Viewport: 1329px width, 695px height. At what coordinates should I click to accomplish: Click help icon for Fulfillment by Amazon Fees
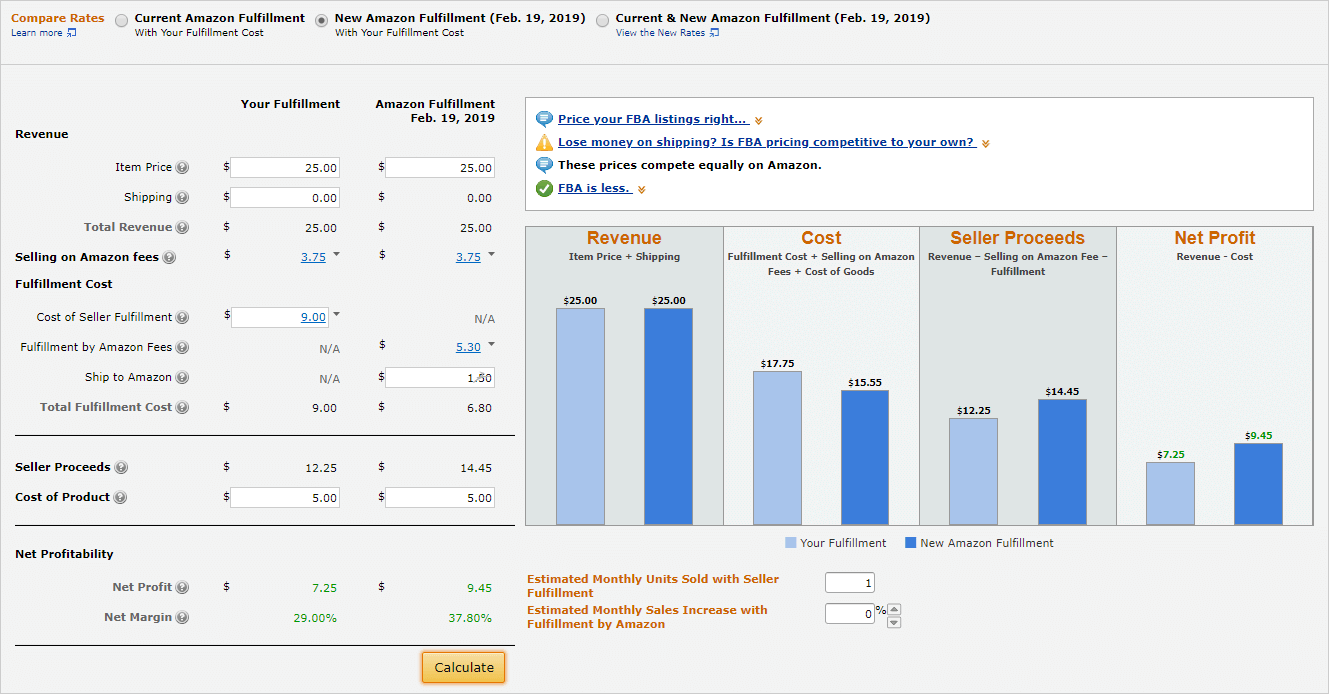pos(182,348)
